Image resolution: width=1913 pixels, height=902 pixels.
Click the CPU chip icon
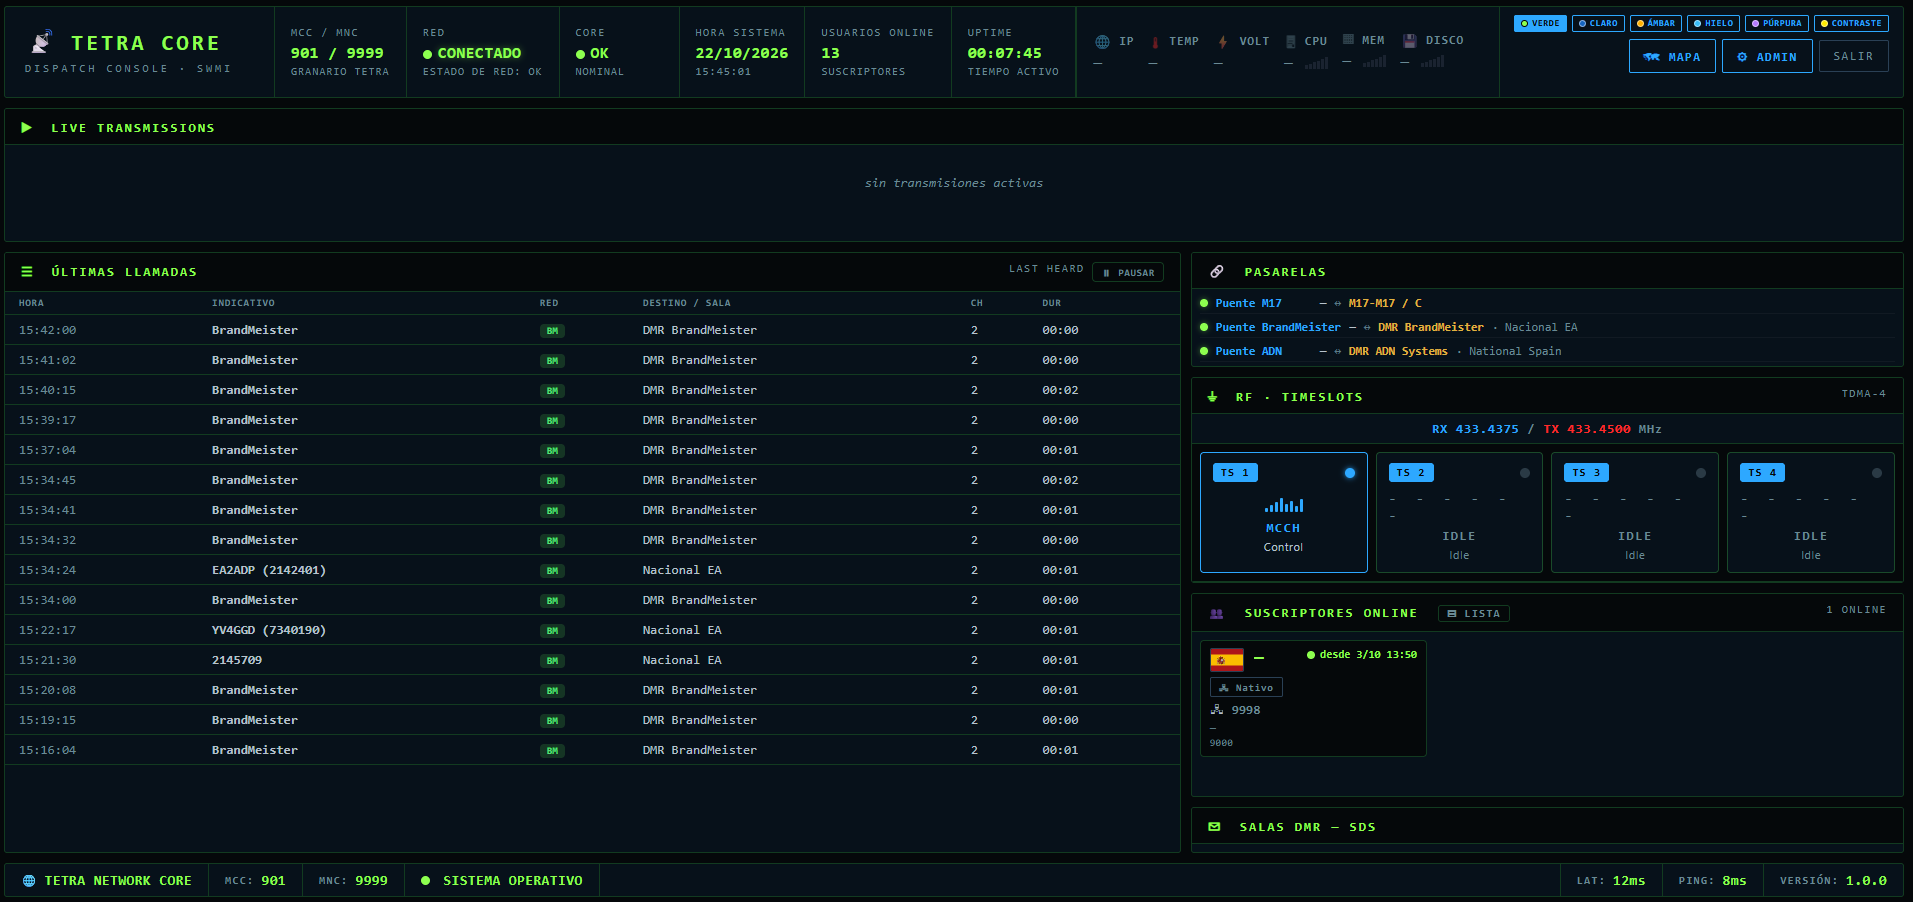(x=1291, y=42)
